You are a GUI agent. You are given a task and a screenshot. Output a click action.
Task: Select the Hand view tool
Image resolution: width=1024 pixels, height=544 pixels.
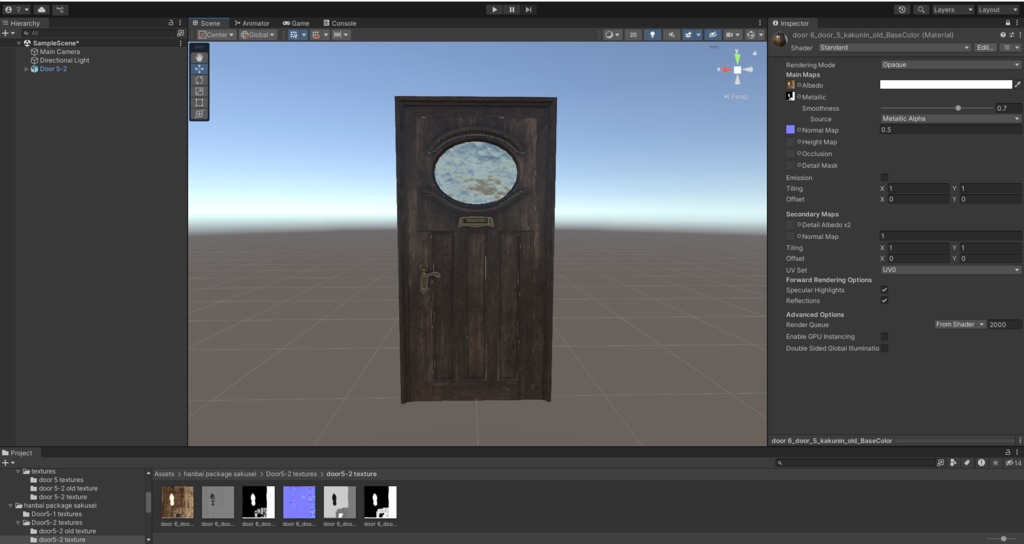pos(199,57)
